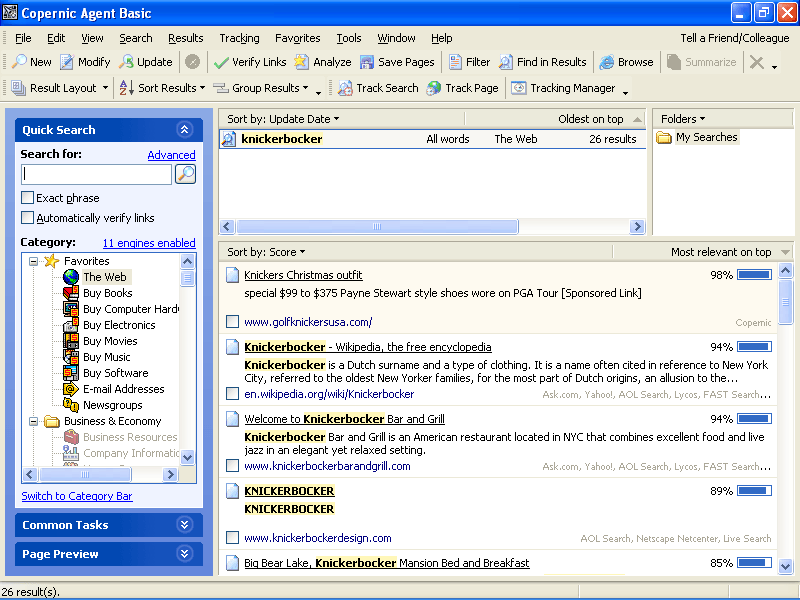The image size is (800, 600).
Task: Click Switch to Category Bar link
Action: (77, 496)
